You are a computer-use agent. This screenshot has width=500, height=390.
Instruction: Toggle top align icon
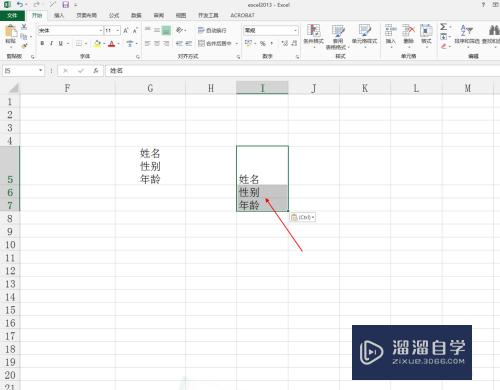(x=148, y=30)
